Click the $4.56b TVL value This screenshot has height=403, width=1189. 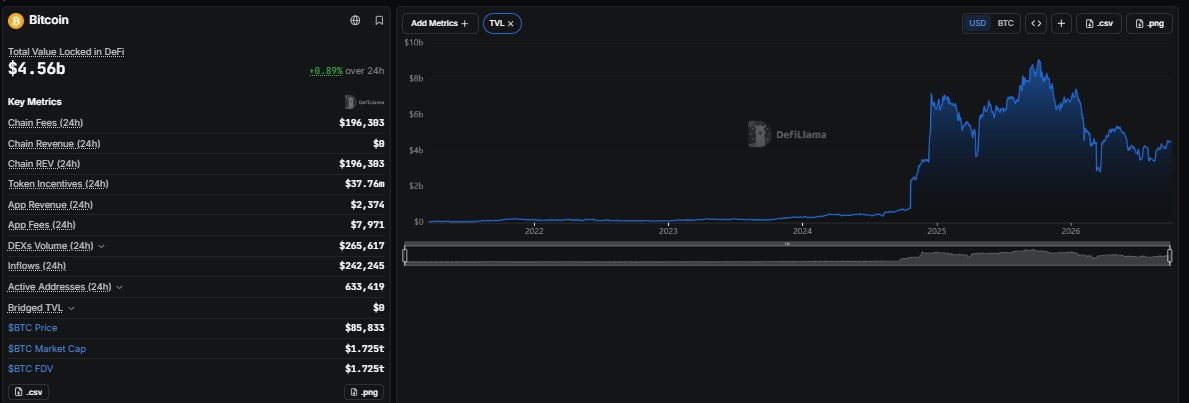tap(36, 69)
